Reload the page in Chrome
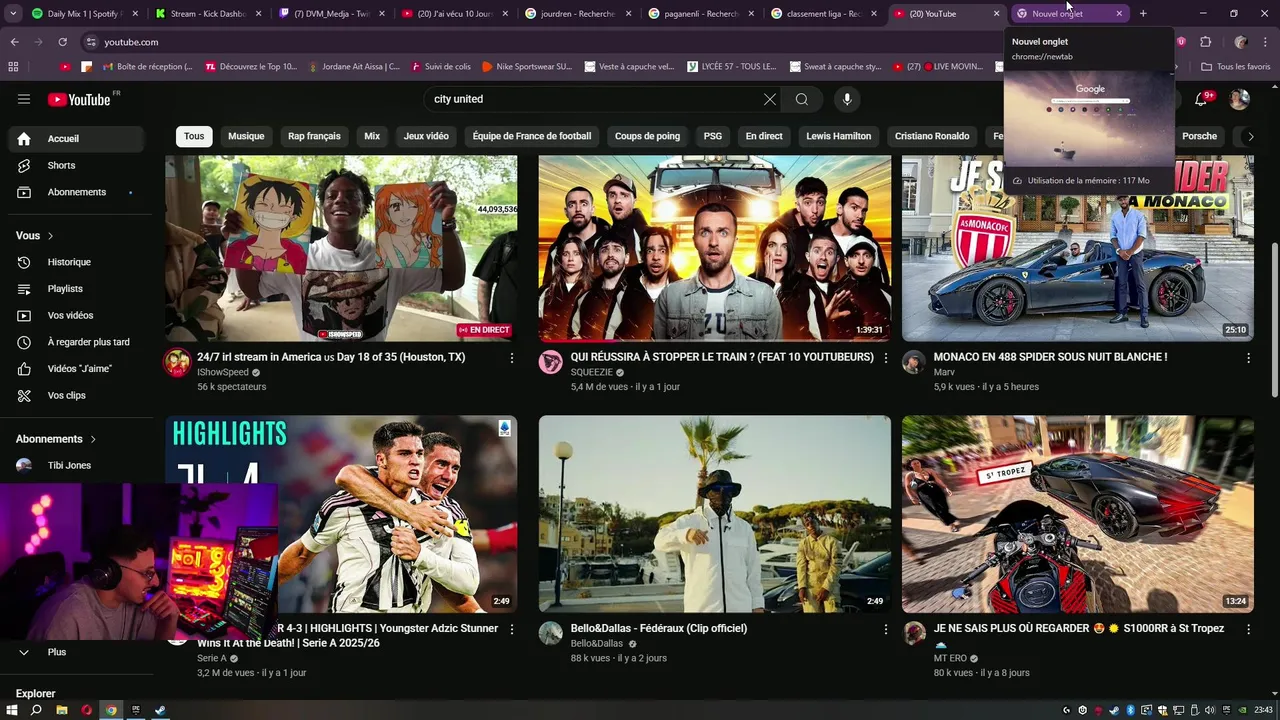Screen dimensions: 1280x720 [x=62, y=42]
